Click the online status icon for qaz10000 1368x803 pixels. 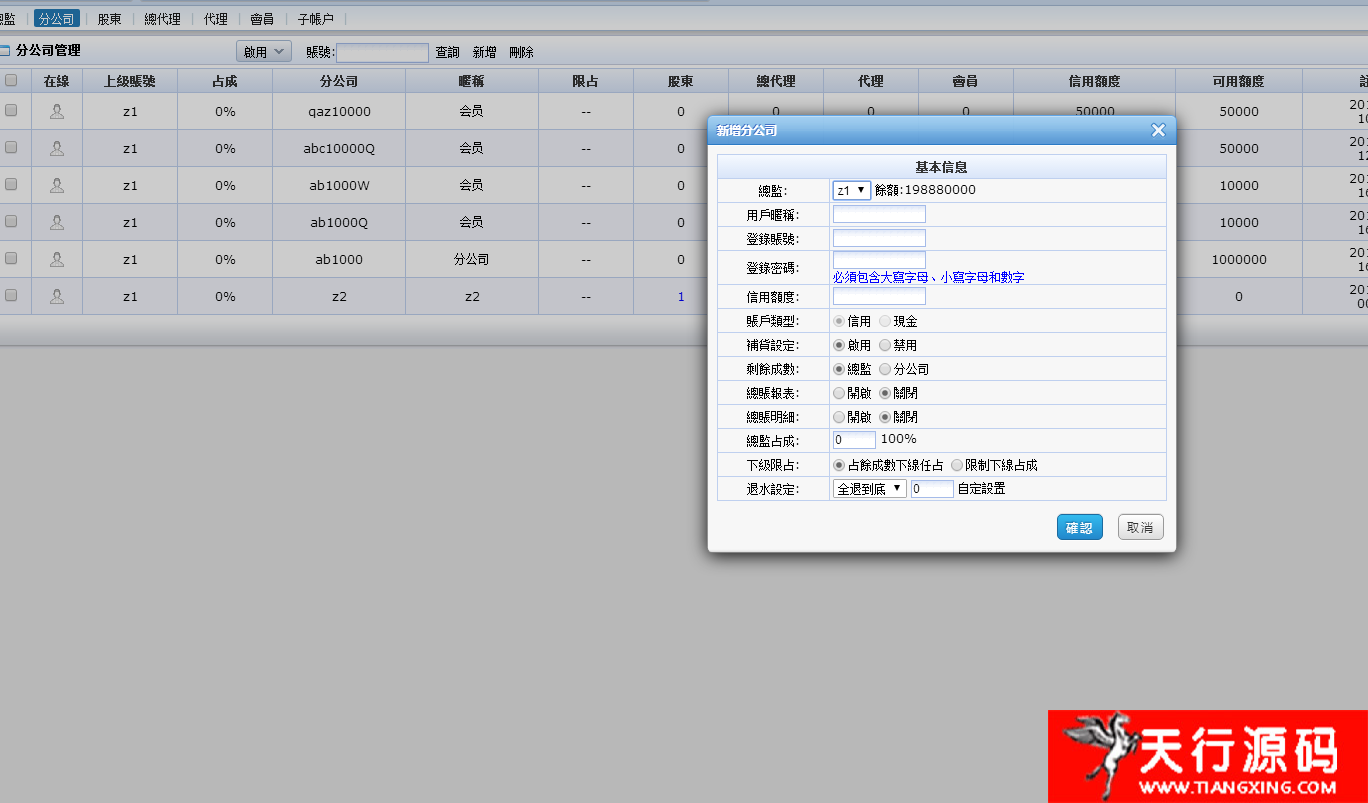pyautogui.click(x=57, y=111)
